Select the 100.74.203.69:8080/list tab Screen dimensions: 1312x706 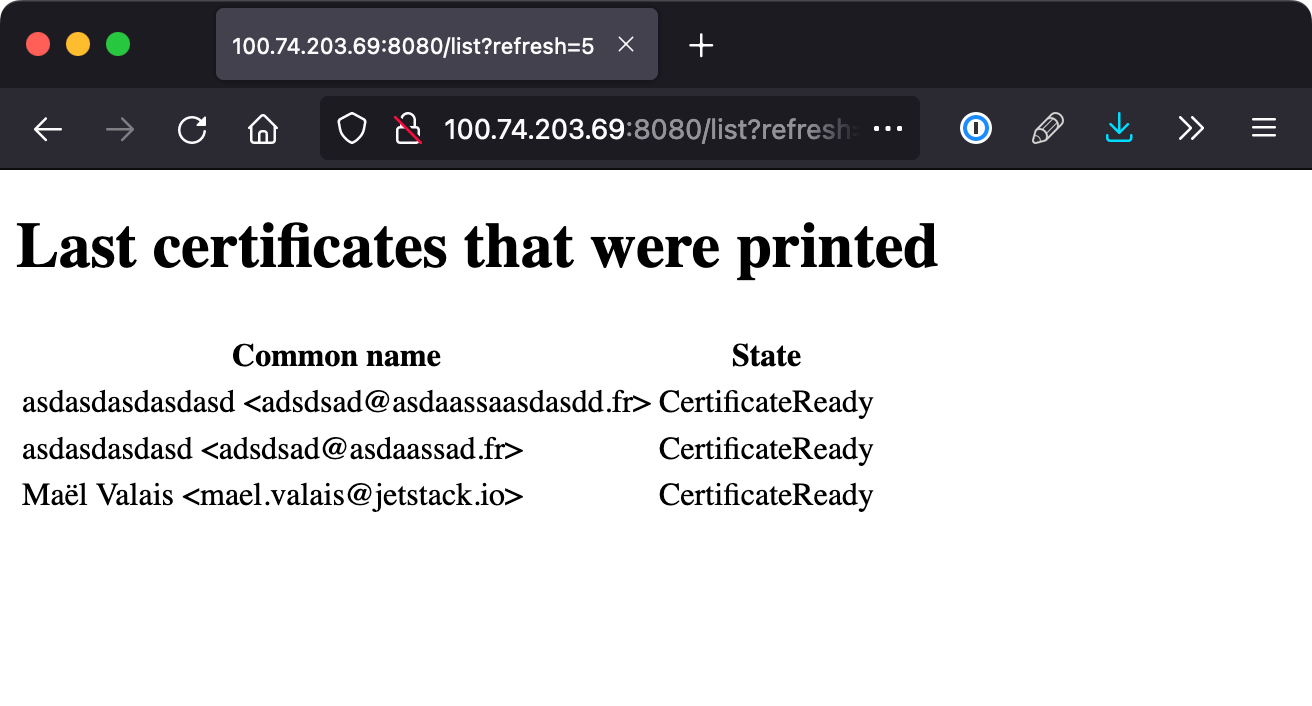412,46
